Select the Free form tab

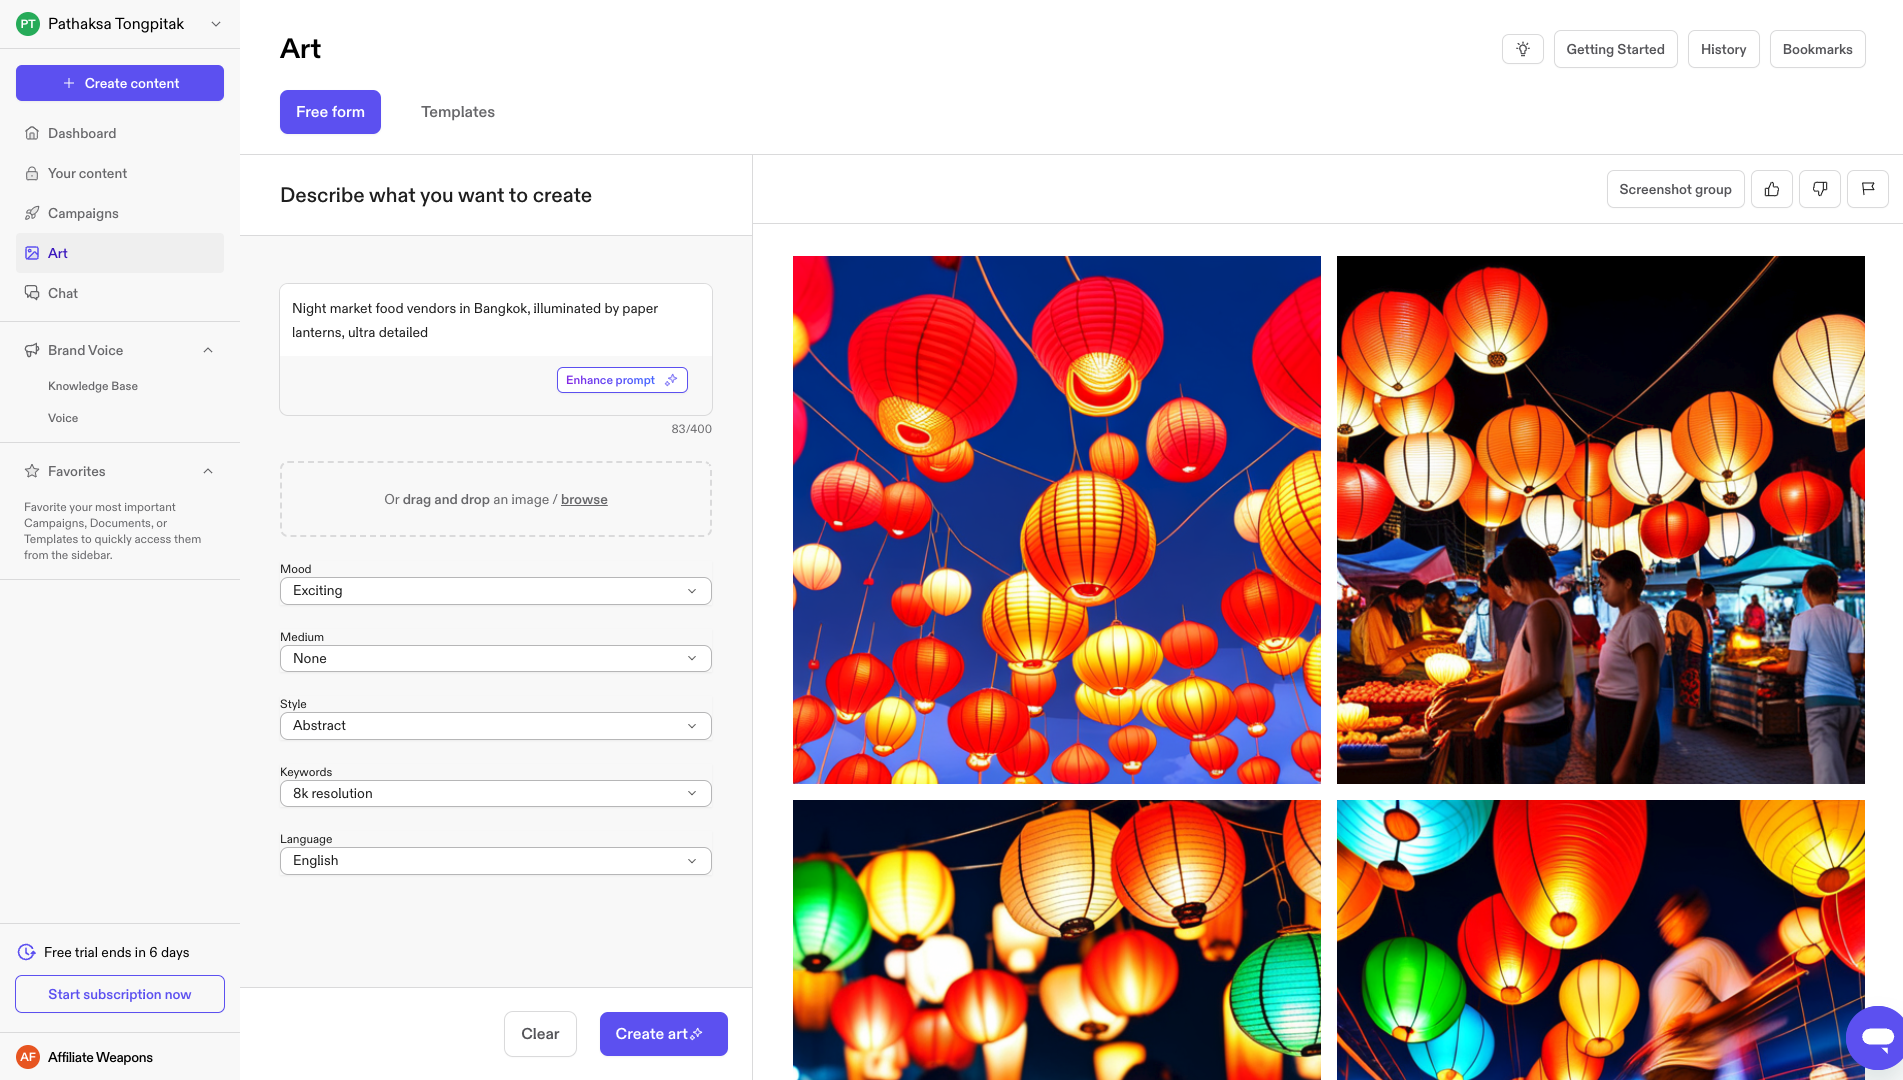click(330, 112)
